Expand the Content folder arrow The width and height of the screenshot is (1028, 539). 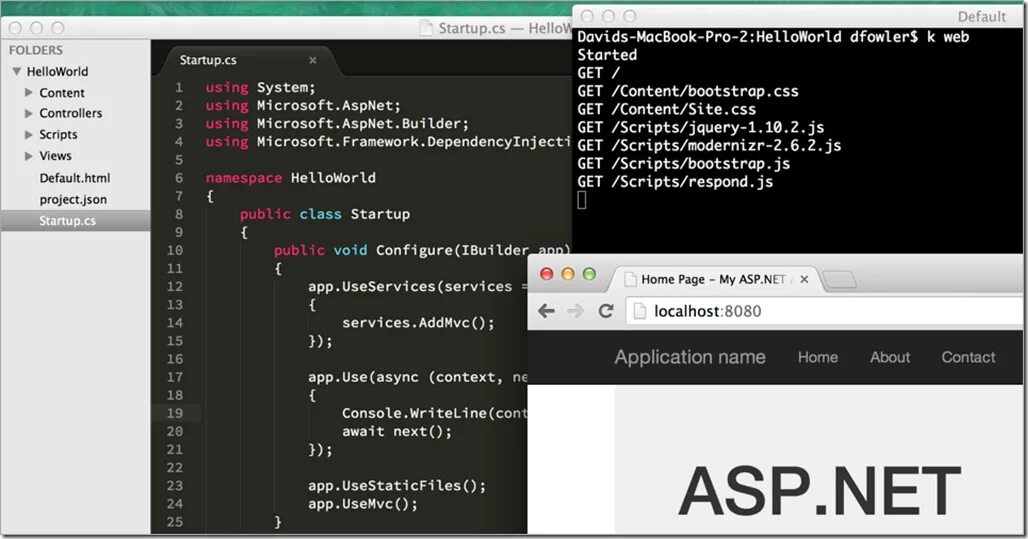[x=28, y=92]
